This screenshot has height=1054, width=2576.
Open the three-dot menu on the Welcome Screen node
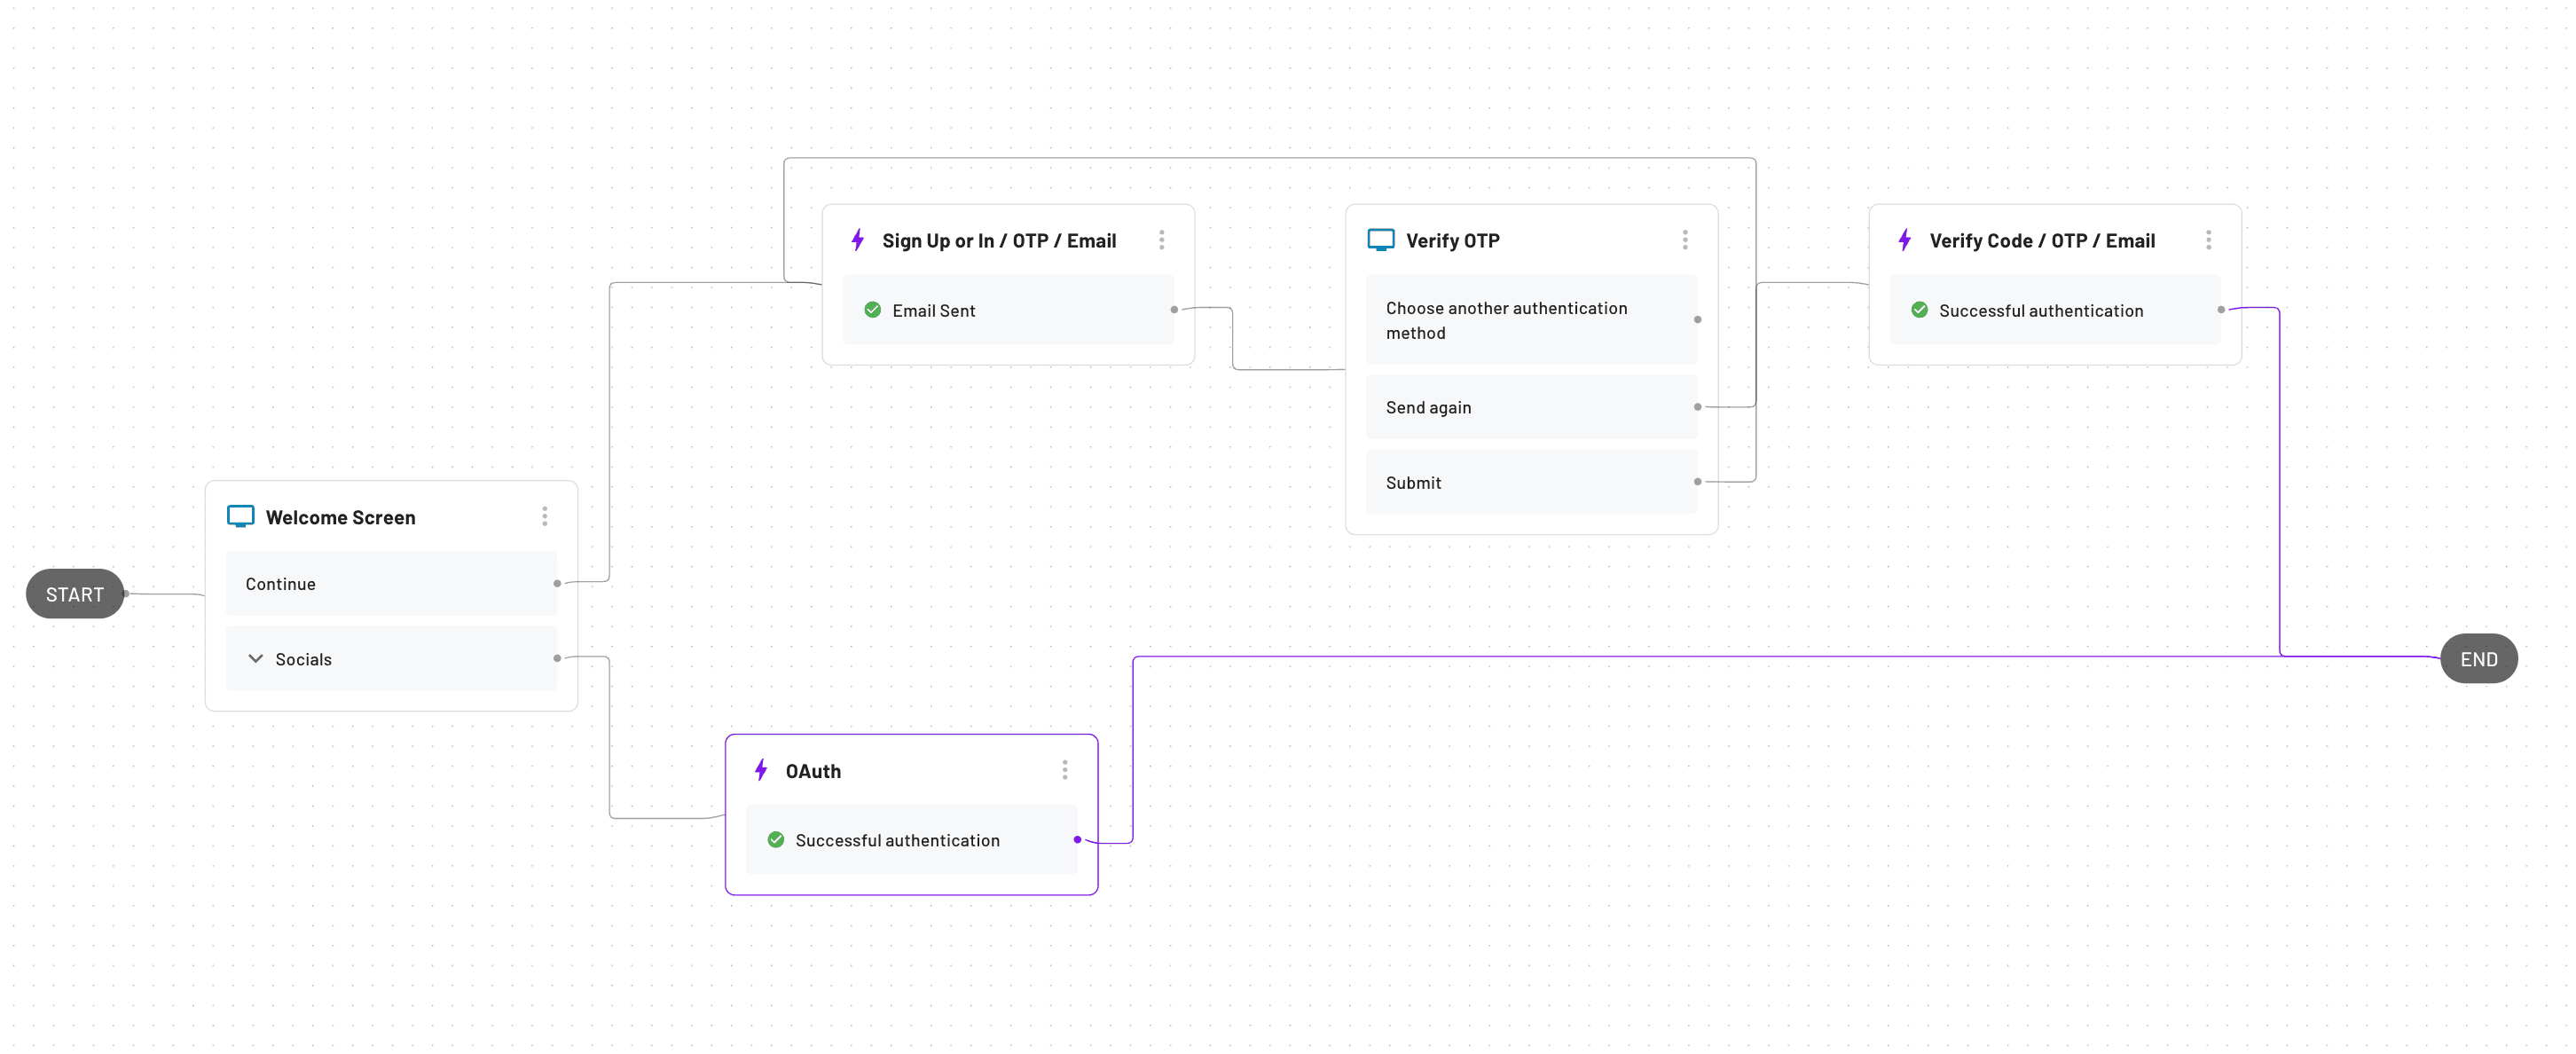545,516
